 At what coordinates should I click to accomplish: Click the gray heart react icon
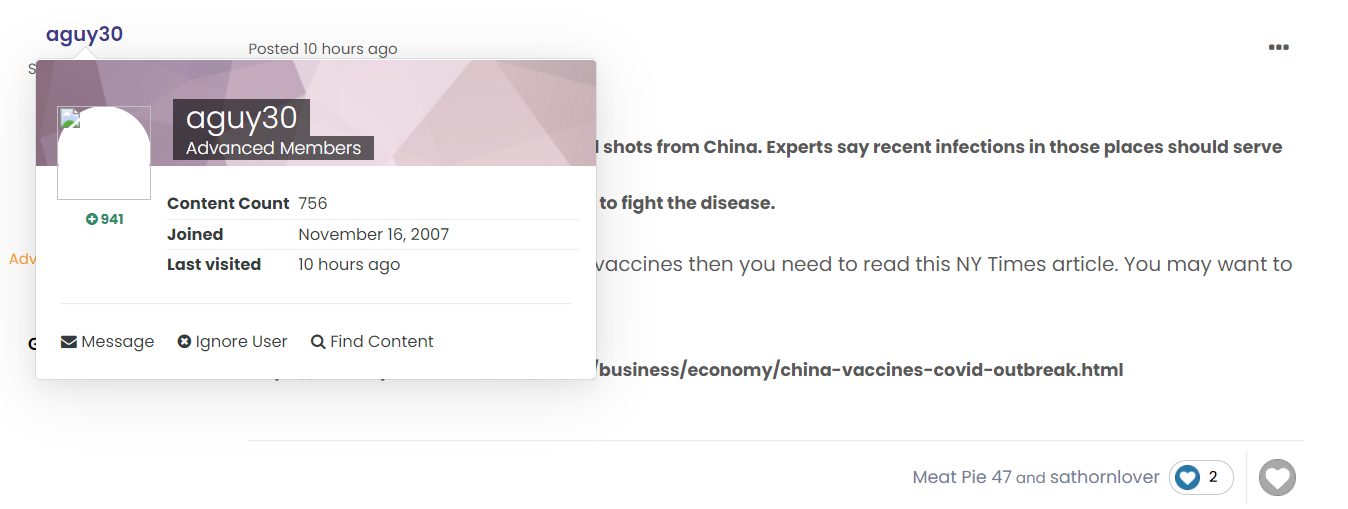[x=1277, y=477]
